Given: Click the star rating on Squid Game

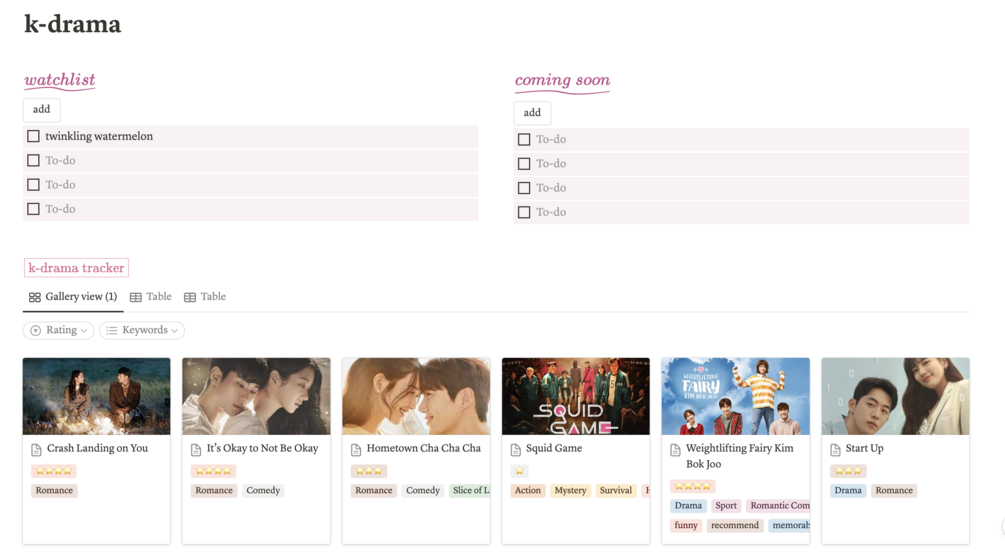Looking at the screenshot, I should [x=519, y=471].
